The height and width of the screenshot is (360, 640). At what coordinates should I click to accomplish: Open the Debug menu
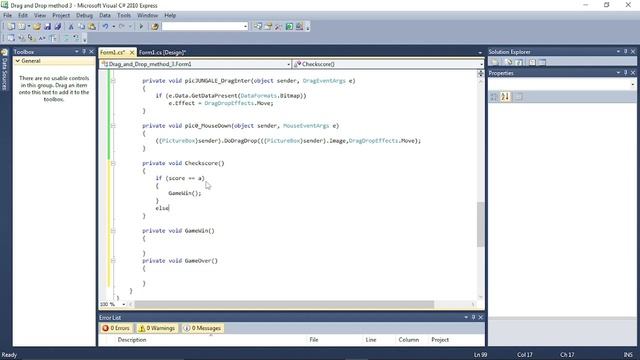(84, 16)
